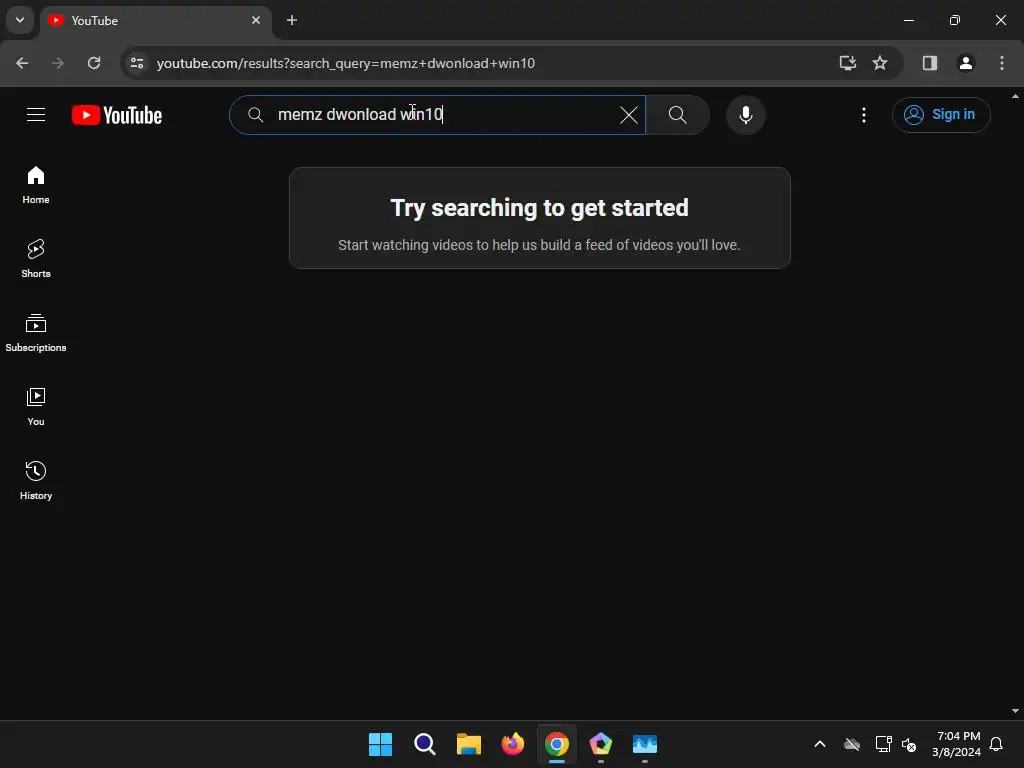Install YouTube app icon in address bar
The image size is (1024, 768).
(848, 63)
